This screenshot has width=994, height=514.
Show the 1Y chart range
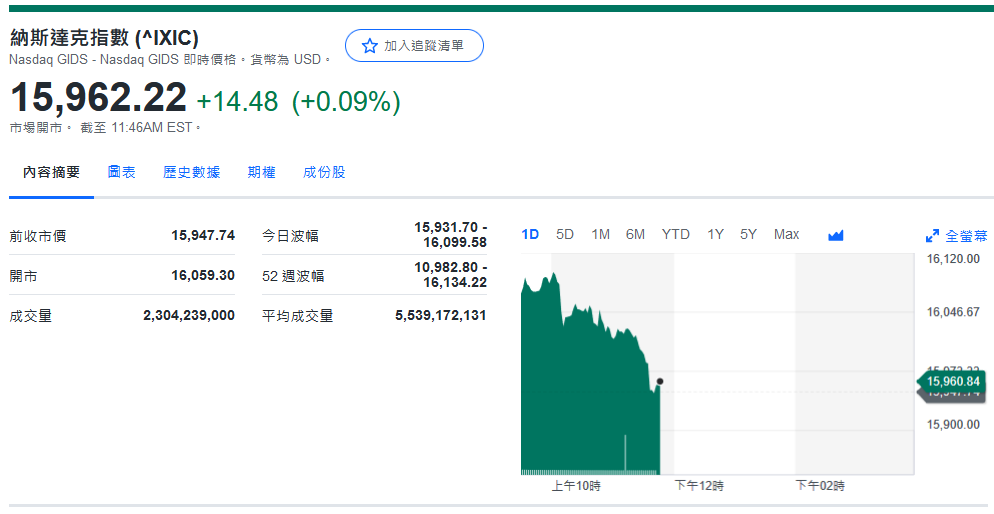coord(715,234)
